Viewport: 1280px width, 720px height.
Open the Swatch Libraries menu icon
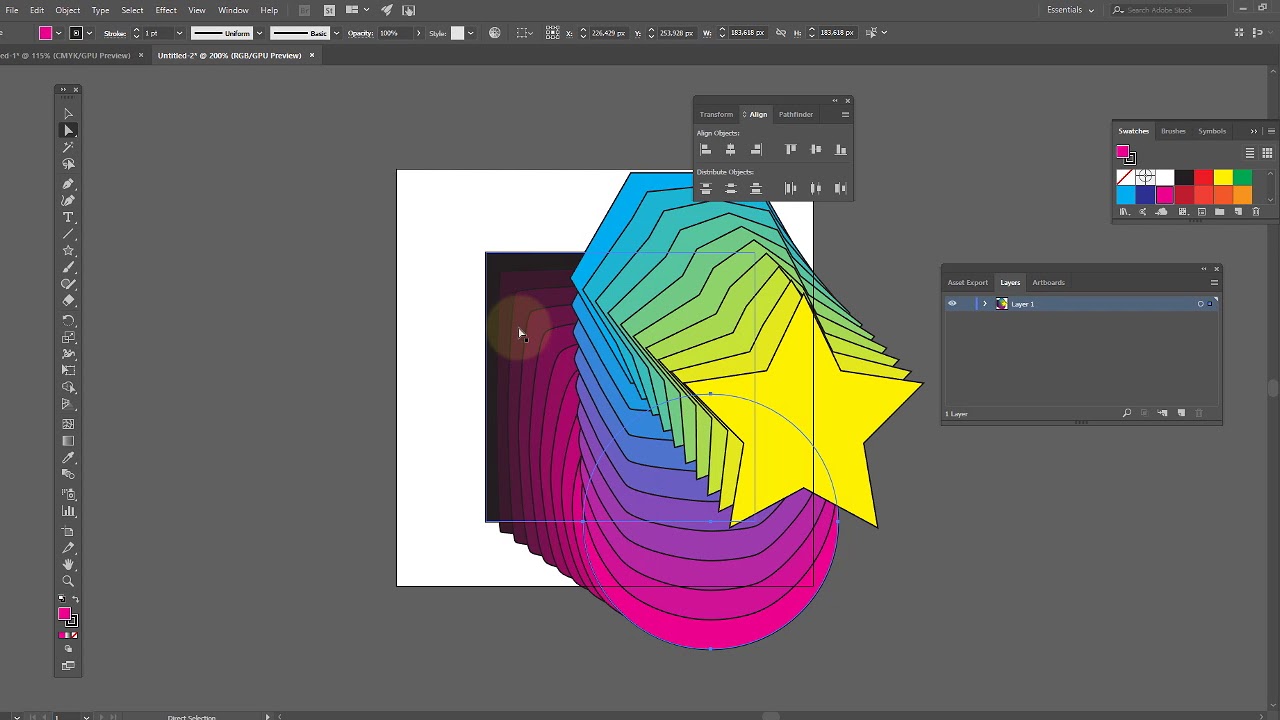(x=1124, y=212)
